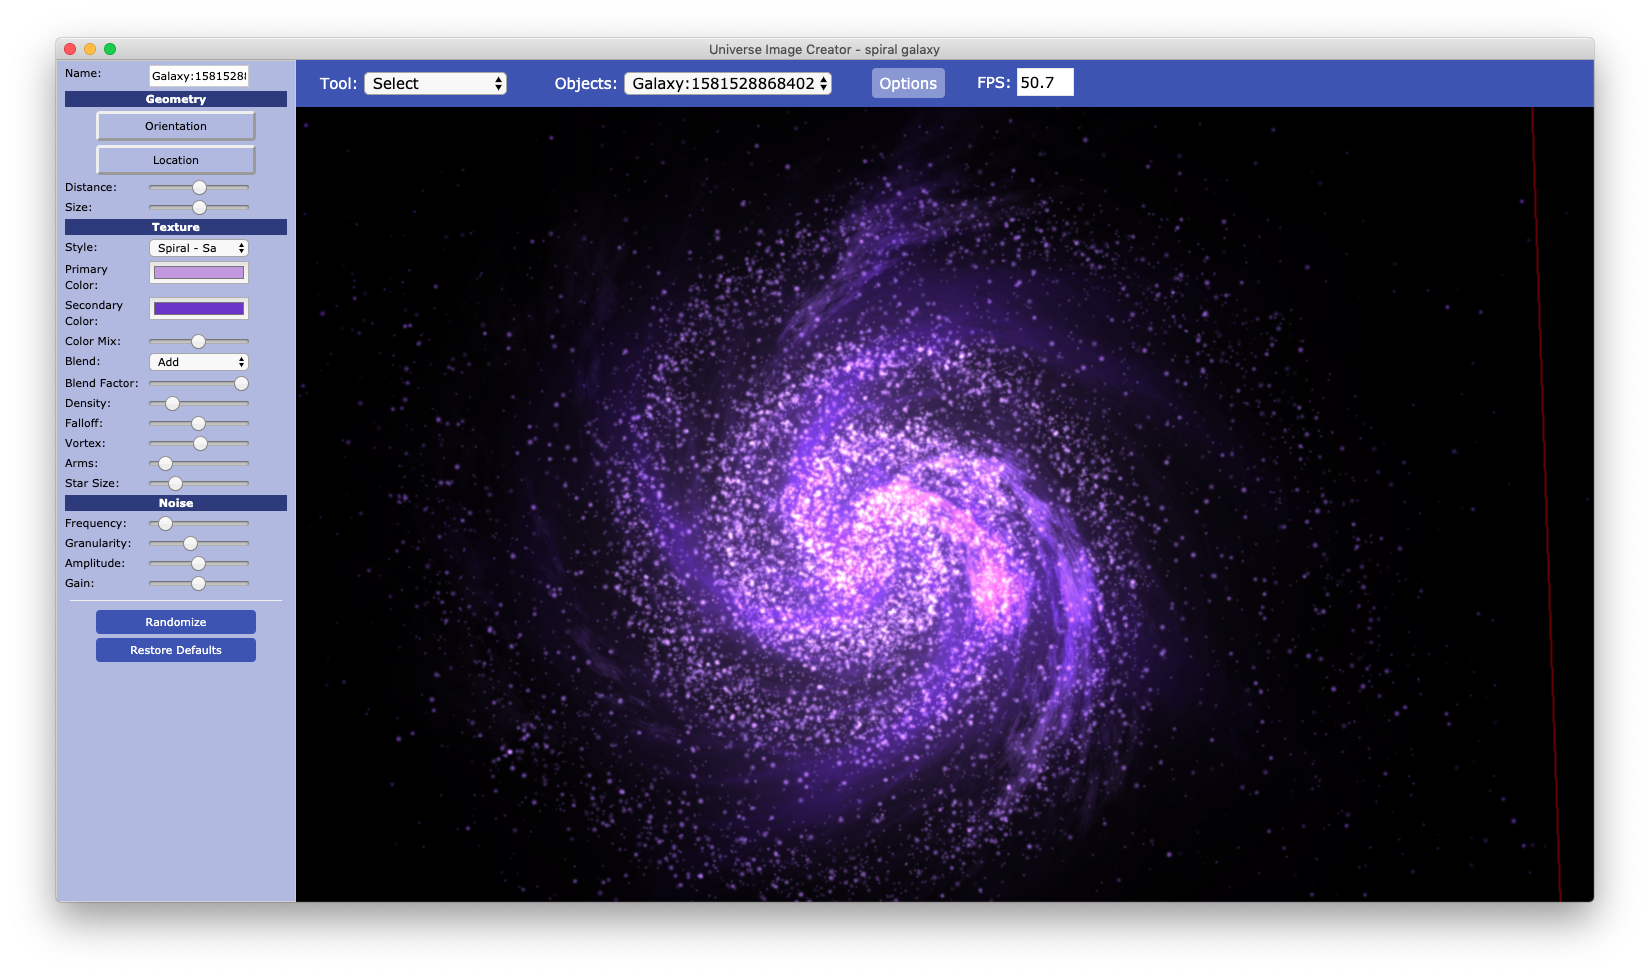Click the Density slider handle
This screenshot has height=976, width=1650.
171,403
